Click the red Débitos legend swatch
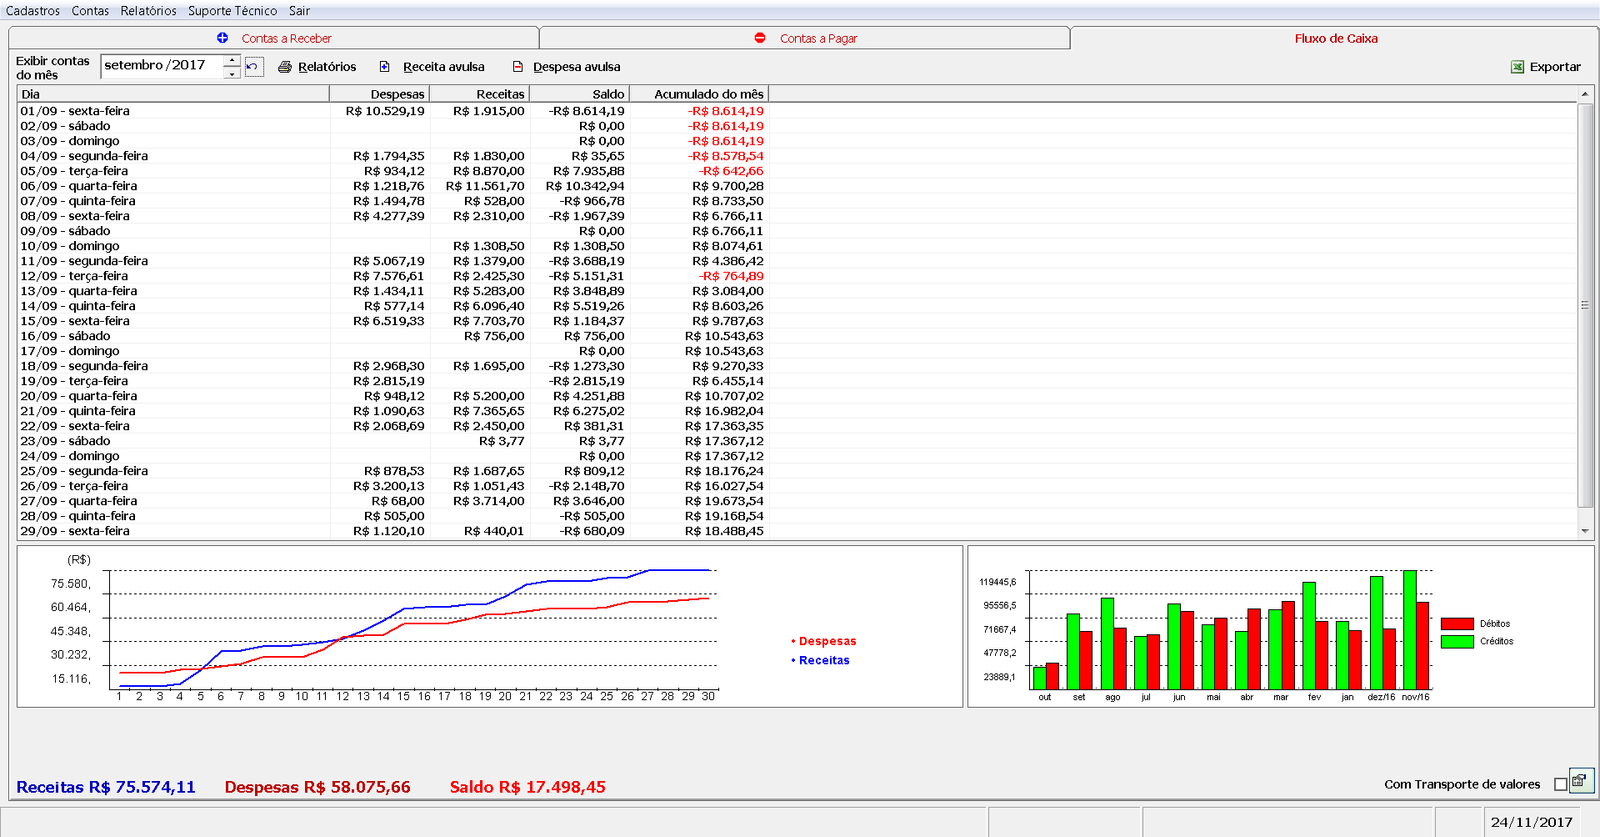1600x837 pixels. pyautogui.click(x=1457, y=624)
